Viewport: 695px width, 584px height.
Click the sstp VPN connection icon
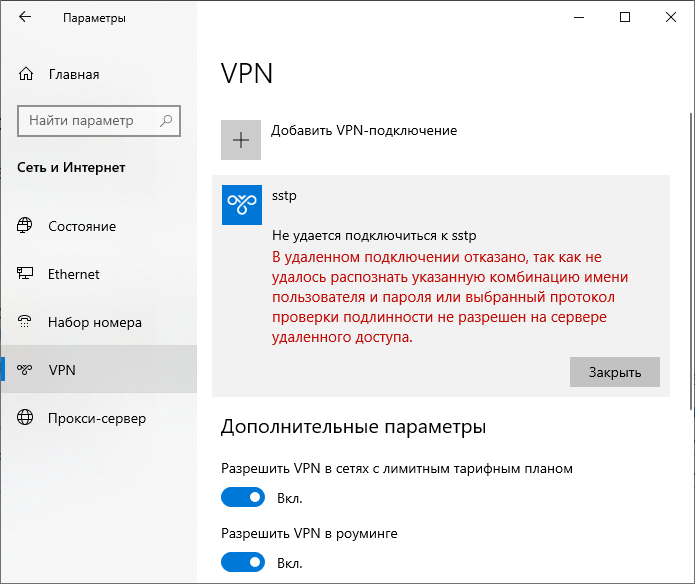point(241,203)
